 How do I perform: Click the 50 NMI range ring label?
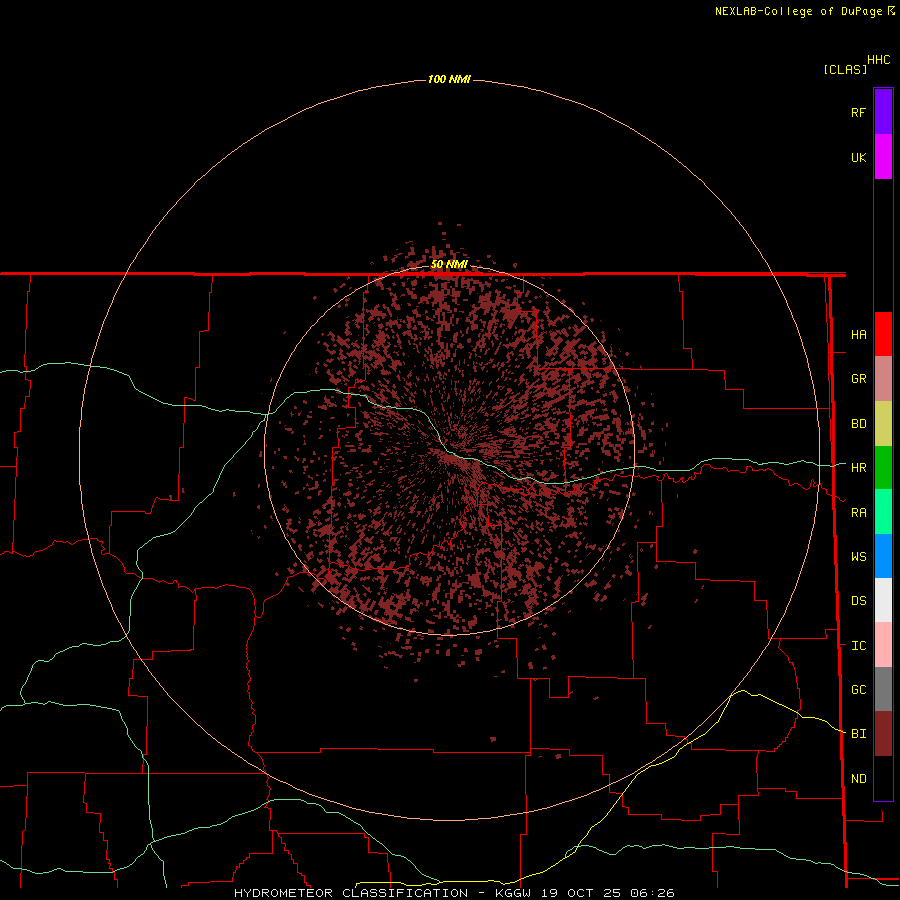click(x=449, y=264)
